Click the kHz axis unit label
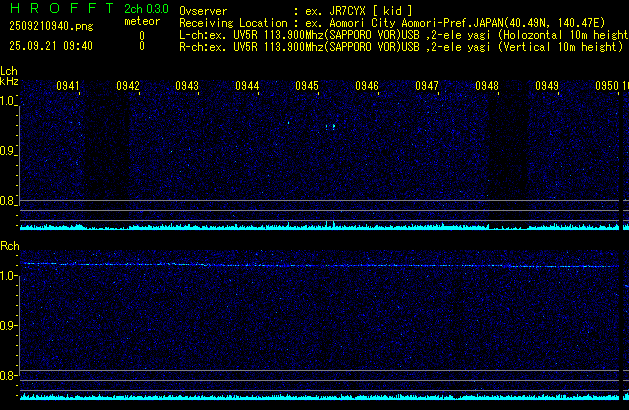The image size is (629, 410). pos(9,83)
